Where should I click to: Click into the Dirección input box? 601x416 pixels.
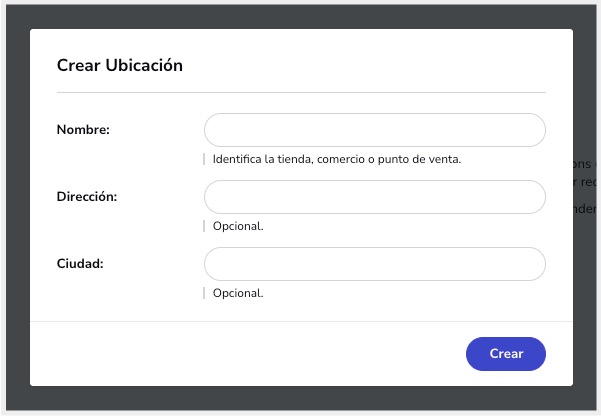pos(374,197)
